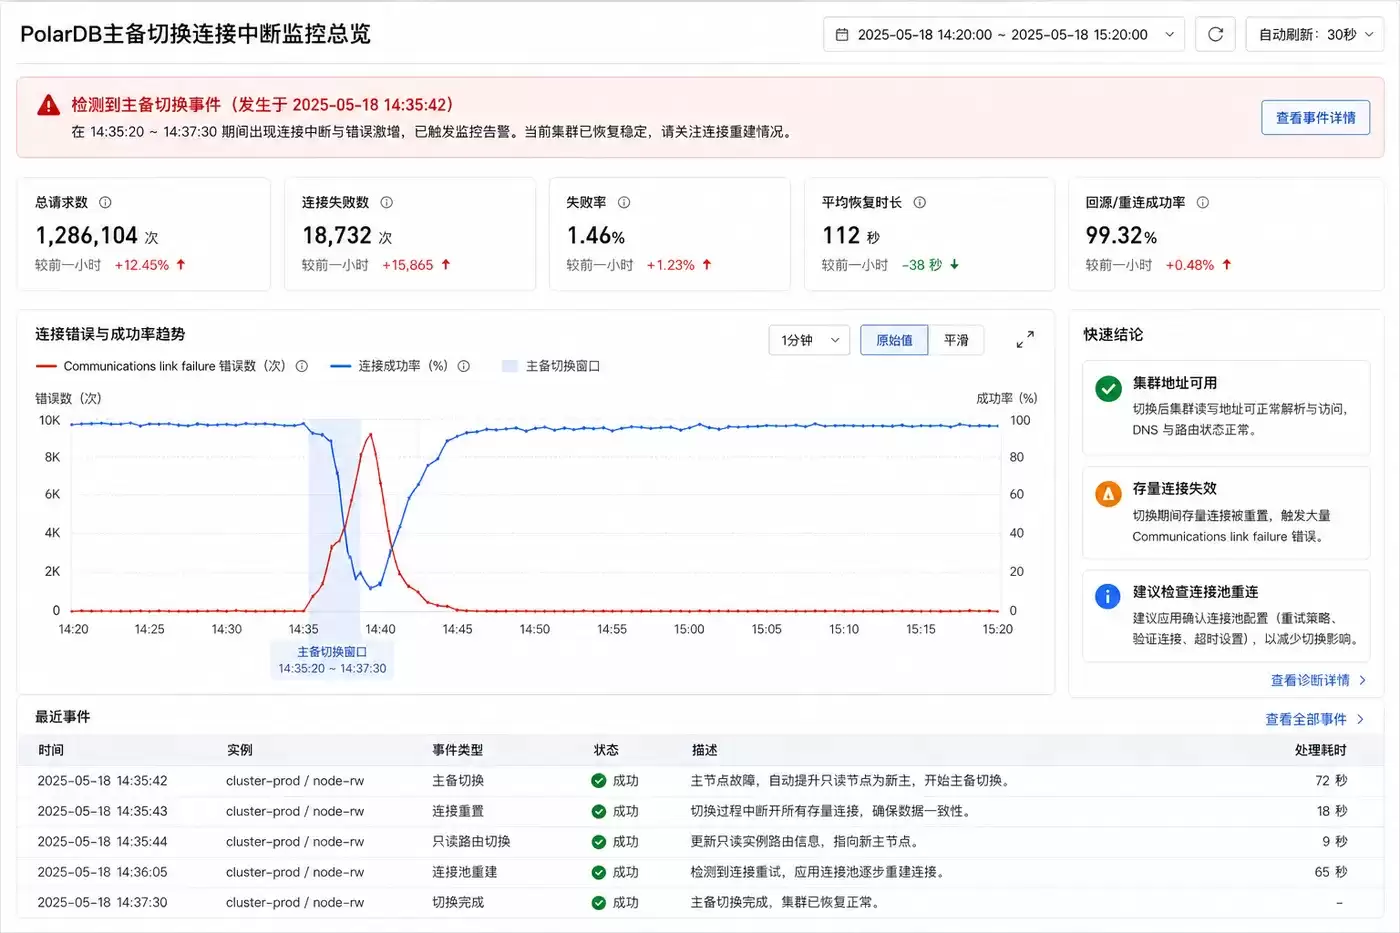Open the 1分钟 granularity dropdown
The width and height of the screenshot is (1400, 933).
click(809, 340)
